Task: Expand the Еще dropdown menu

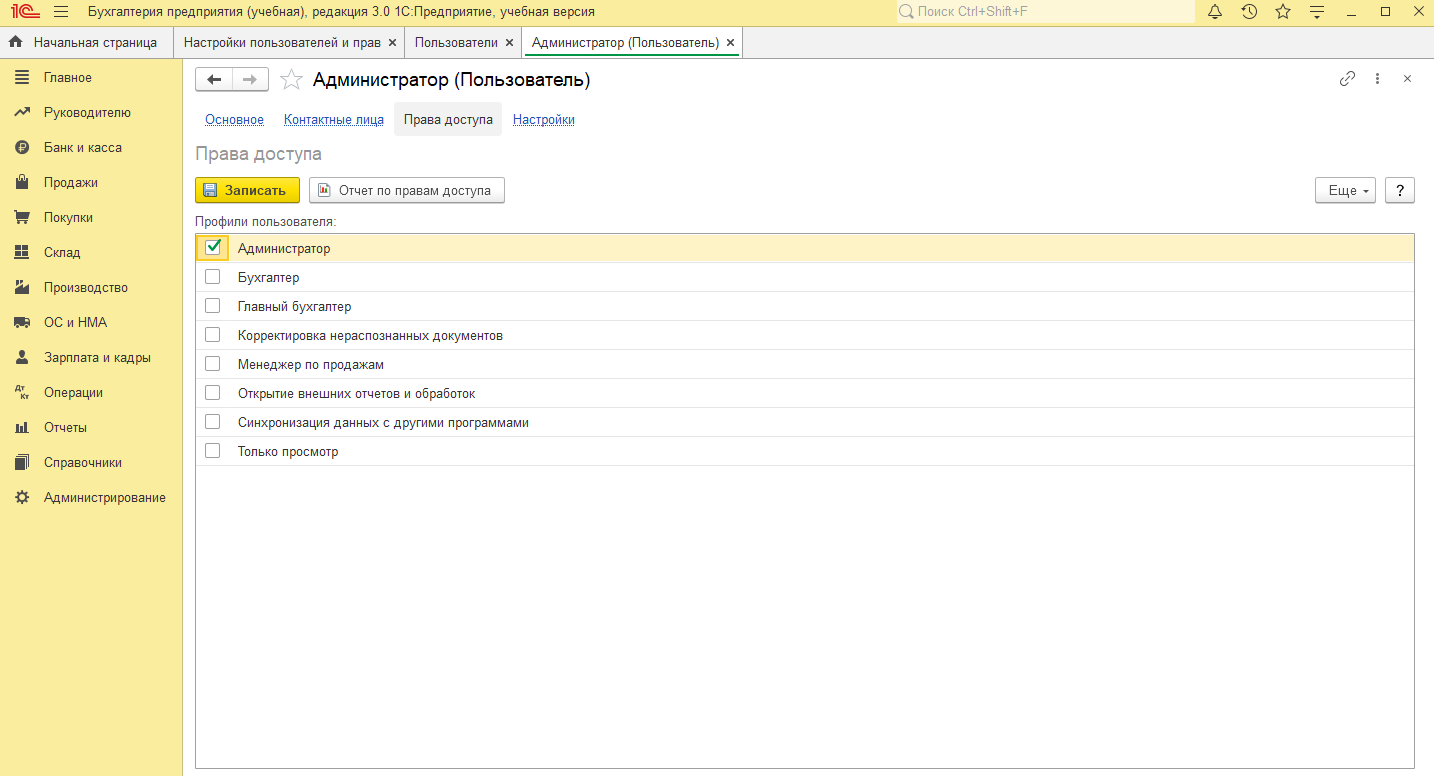Action: [1345, 190]
